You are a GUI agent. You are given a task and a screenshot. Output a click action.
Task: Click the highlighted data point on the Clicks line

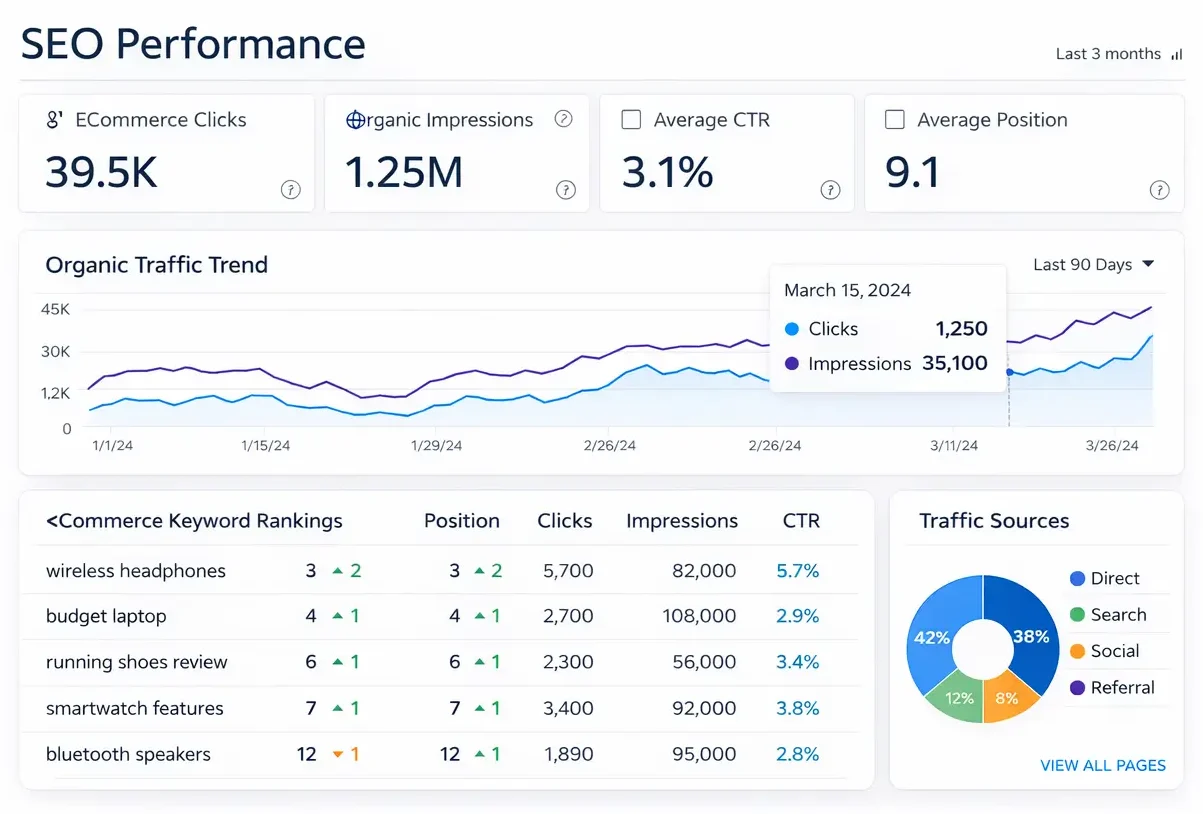[1008, 372]
